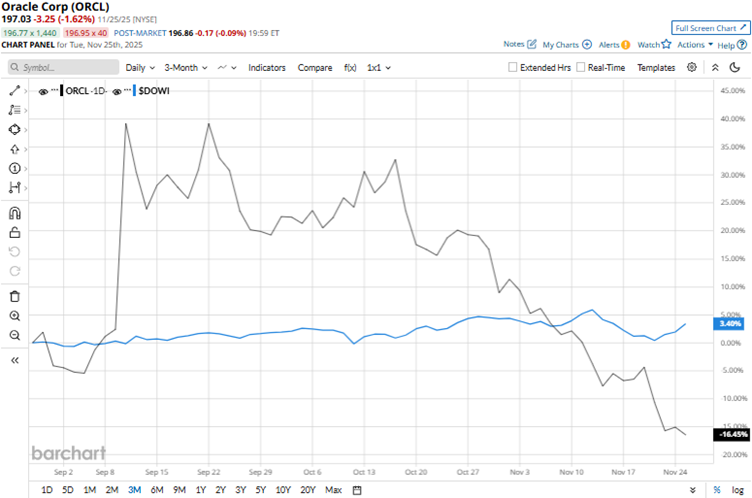Open the custom date range calendar icon
Screen dimensions: 752x498
357,490
